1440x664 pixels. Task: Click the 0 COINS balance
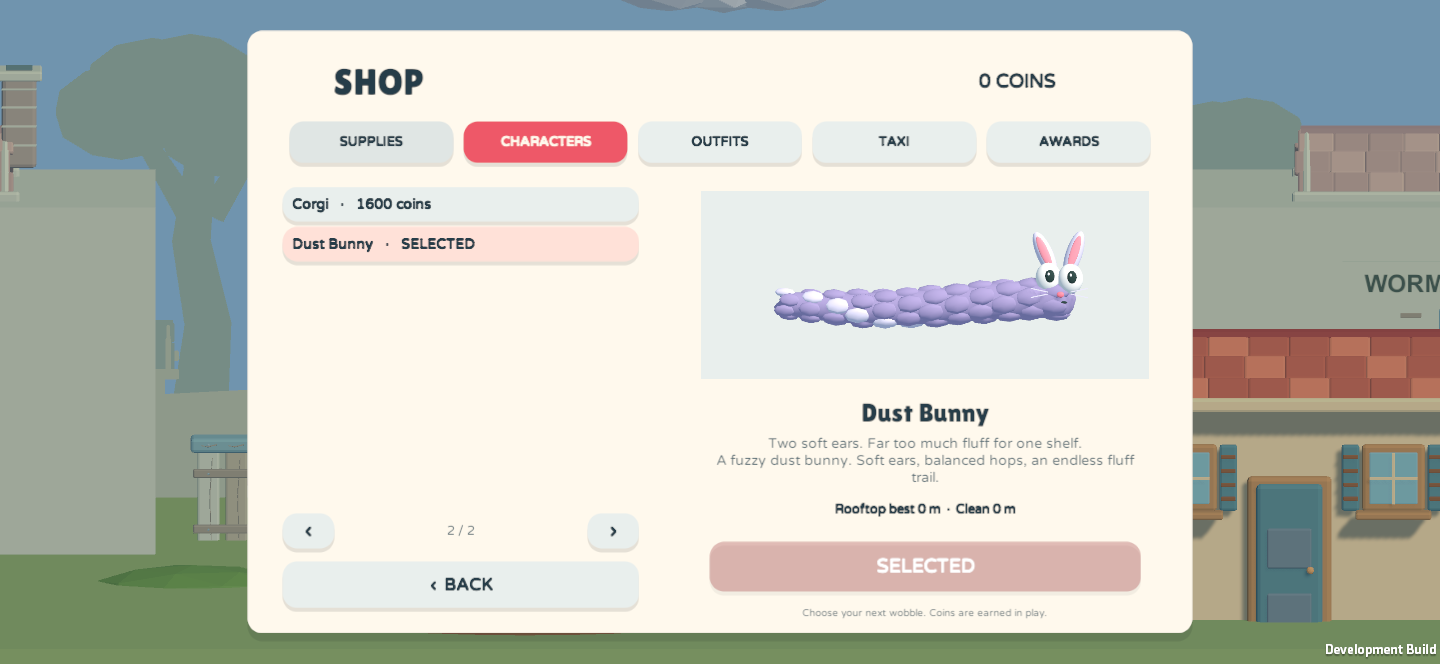coord(1017,81)
